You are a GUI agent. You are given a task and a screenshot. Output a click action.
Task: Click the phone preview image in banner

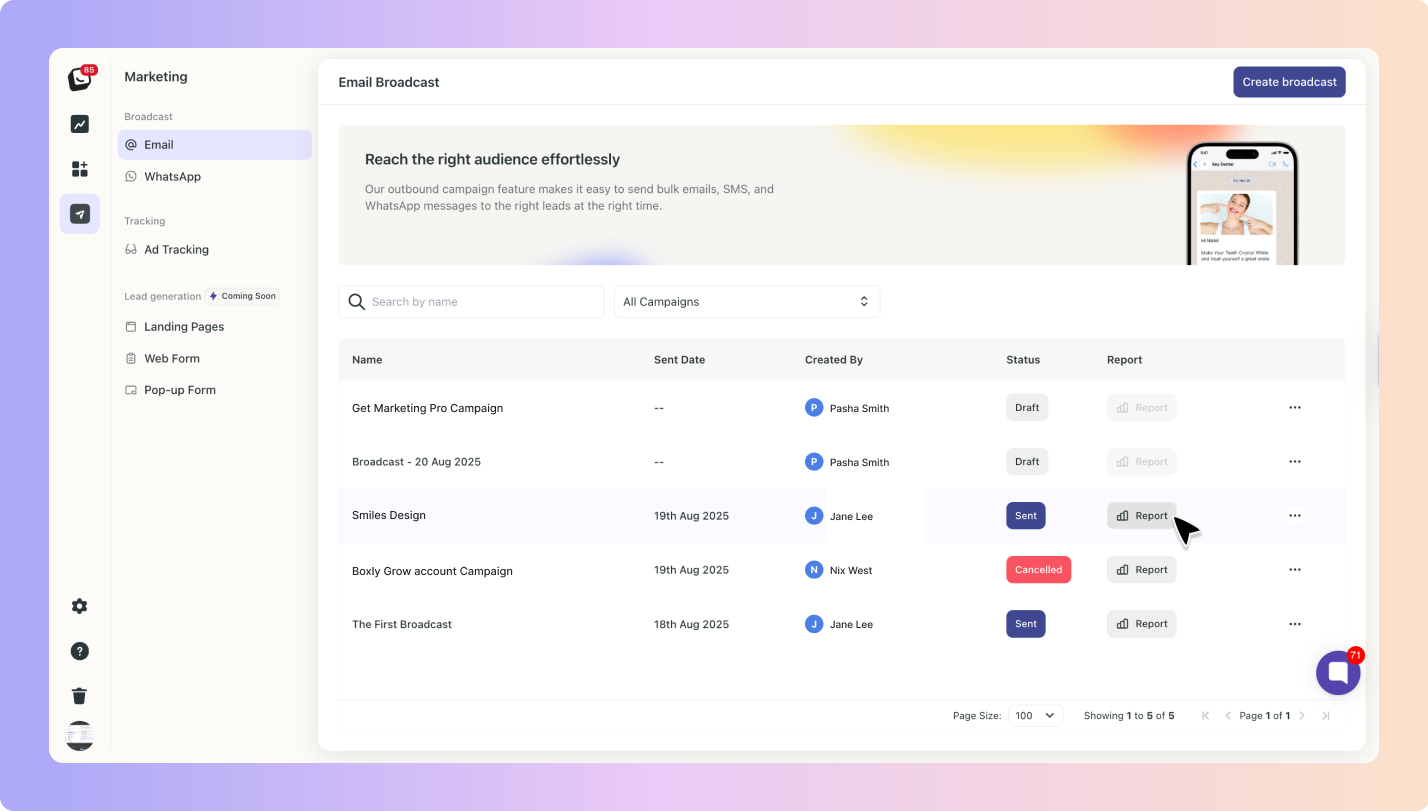(x=1243, y=203)
